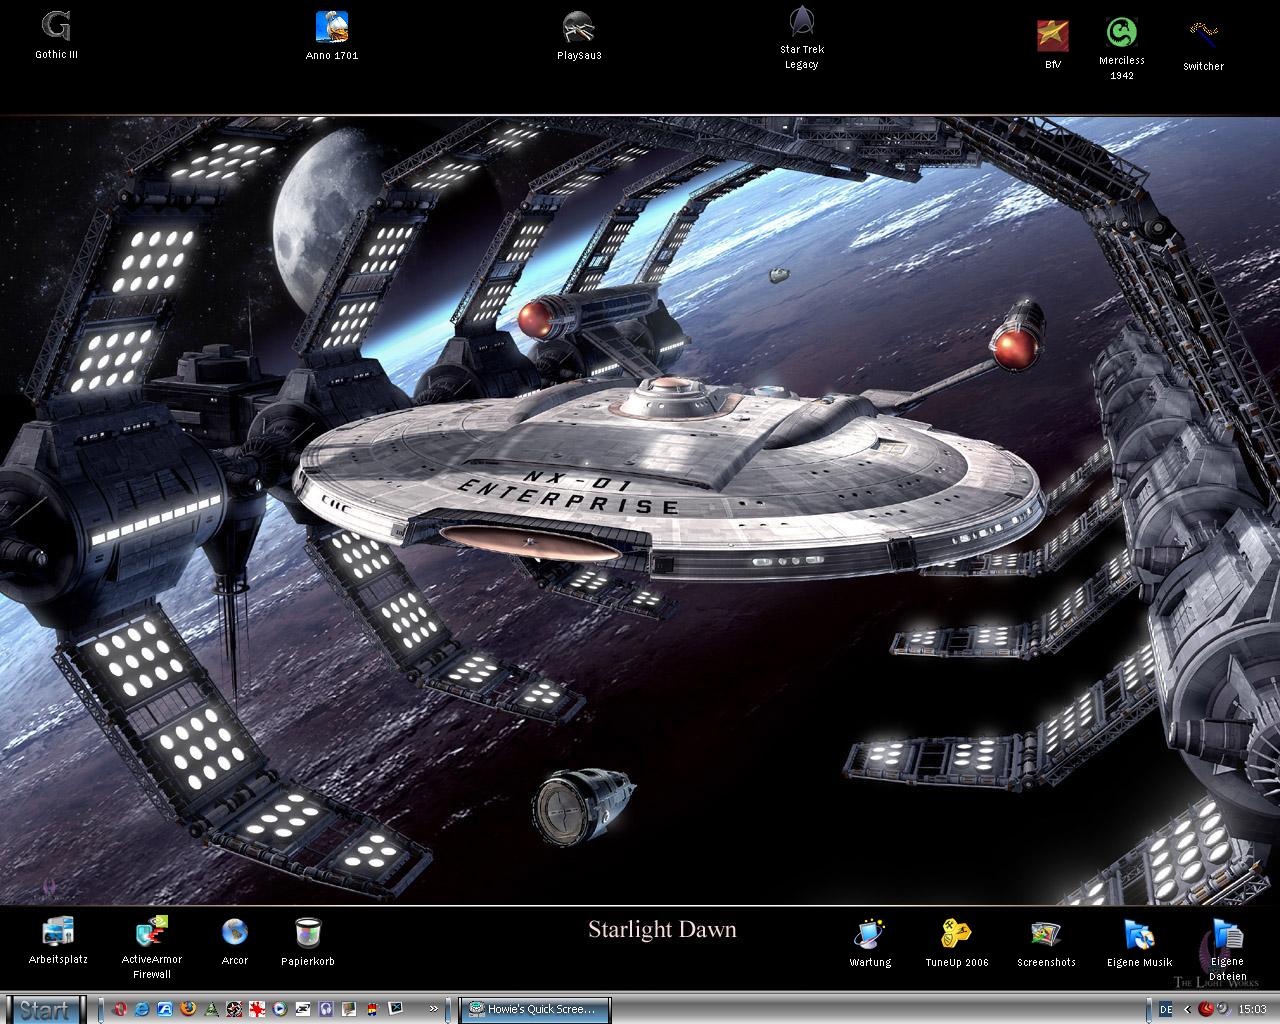Open the Arbeitsplatz icon
The width and height of the screenshot is (1280, 1024).
(x=58, y=940)
